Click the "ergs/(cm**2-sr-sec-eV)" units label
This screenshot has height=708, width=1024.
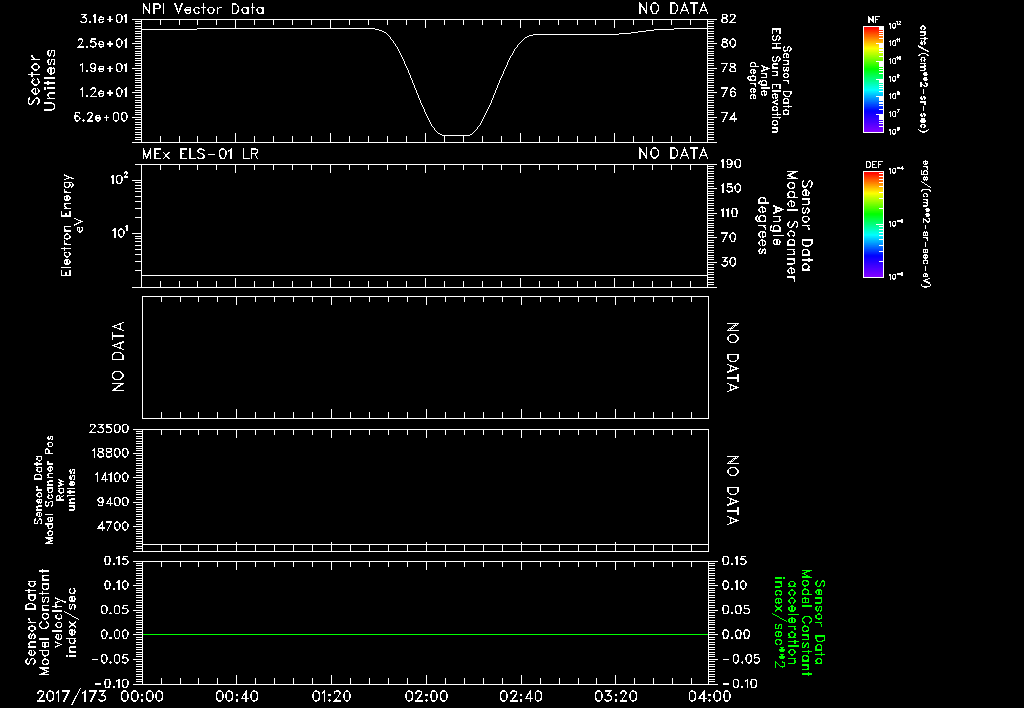pyautogui.click(x=924, y=224)
